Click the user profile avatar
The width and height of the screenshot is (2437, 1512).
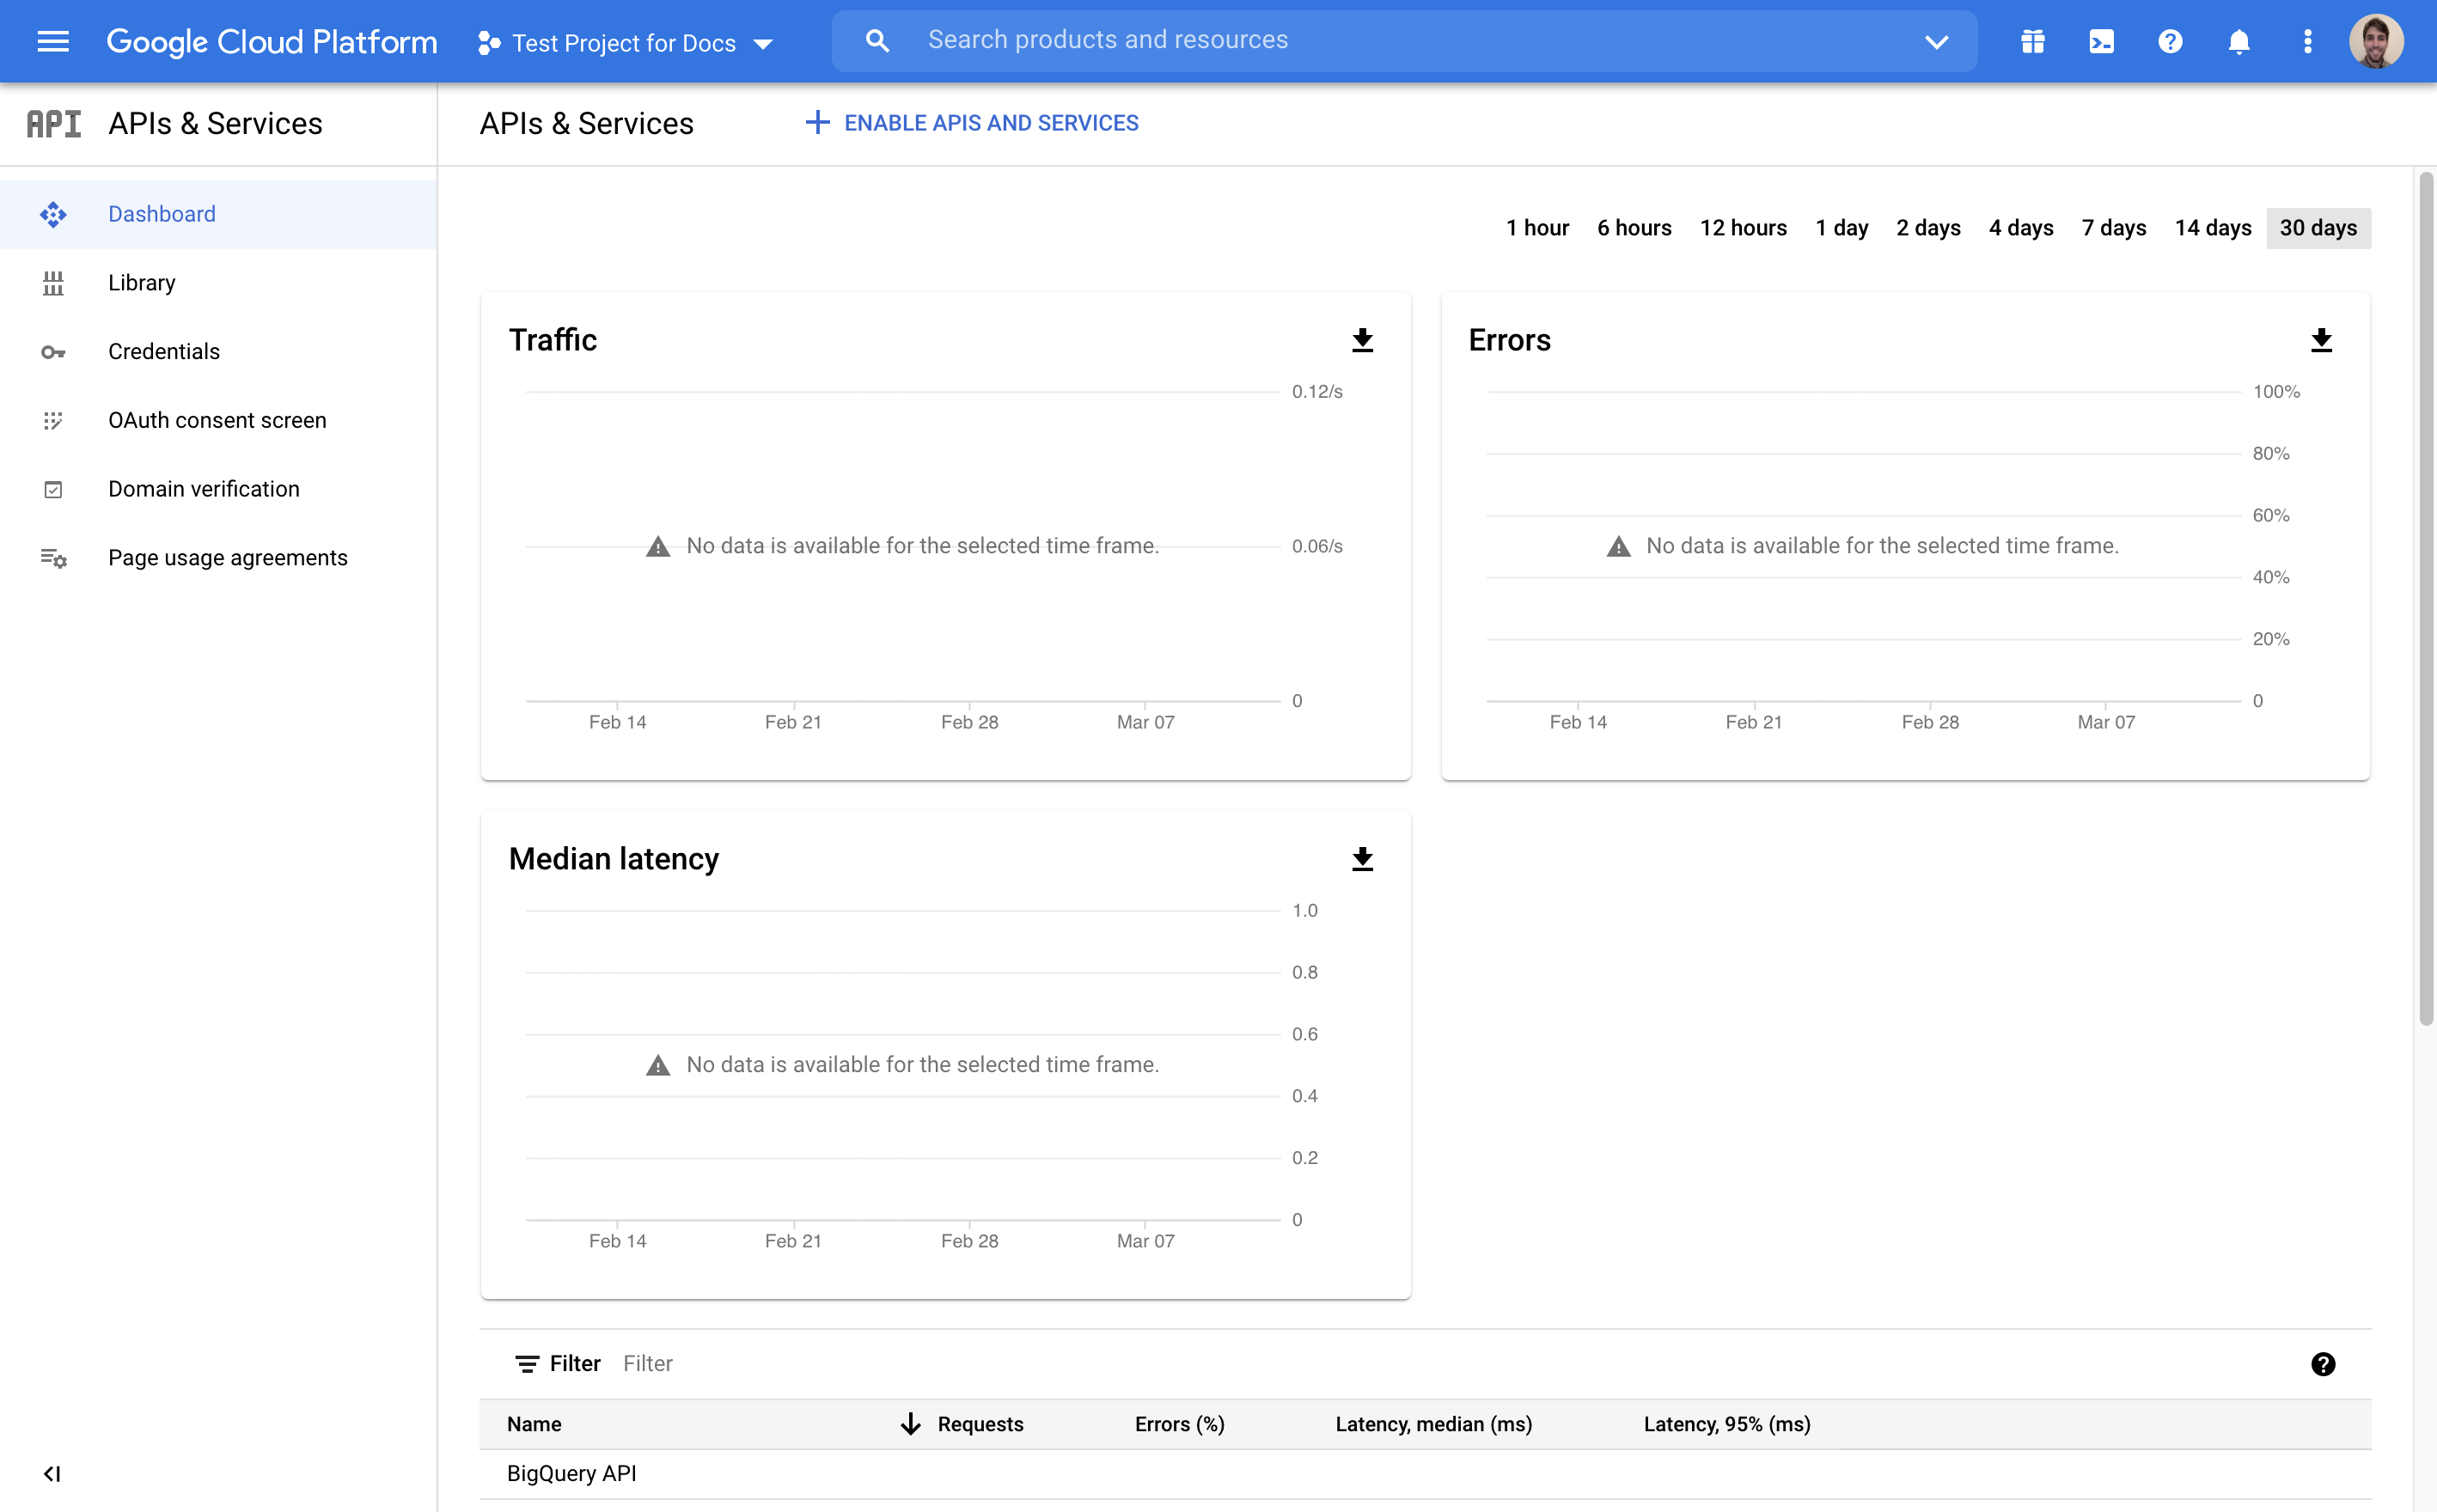pyautogui.click(x=2376, y=41)
